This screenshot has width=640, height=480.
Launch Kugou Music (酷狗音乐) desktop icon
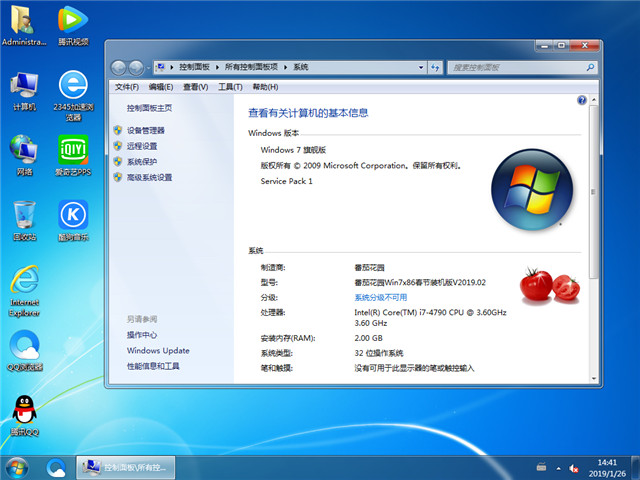[73, 220]
